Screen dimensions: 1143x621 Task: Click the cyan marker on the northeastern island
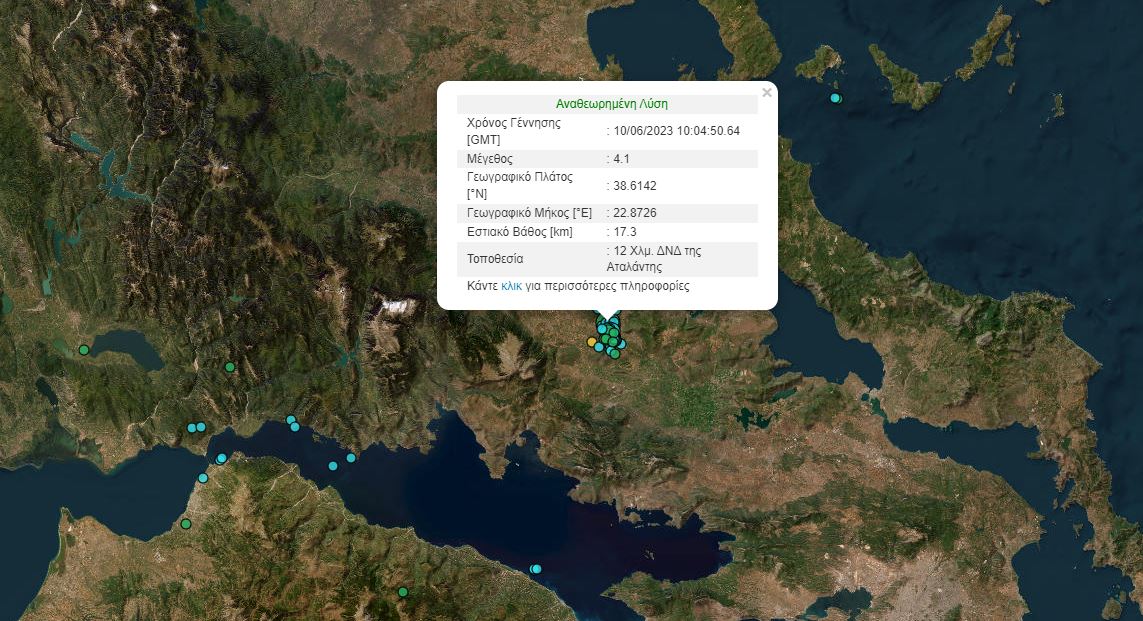coord(836,98)
